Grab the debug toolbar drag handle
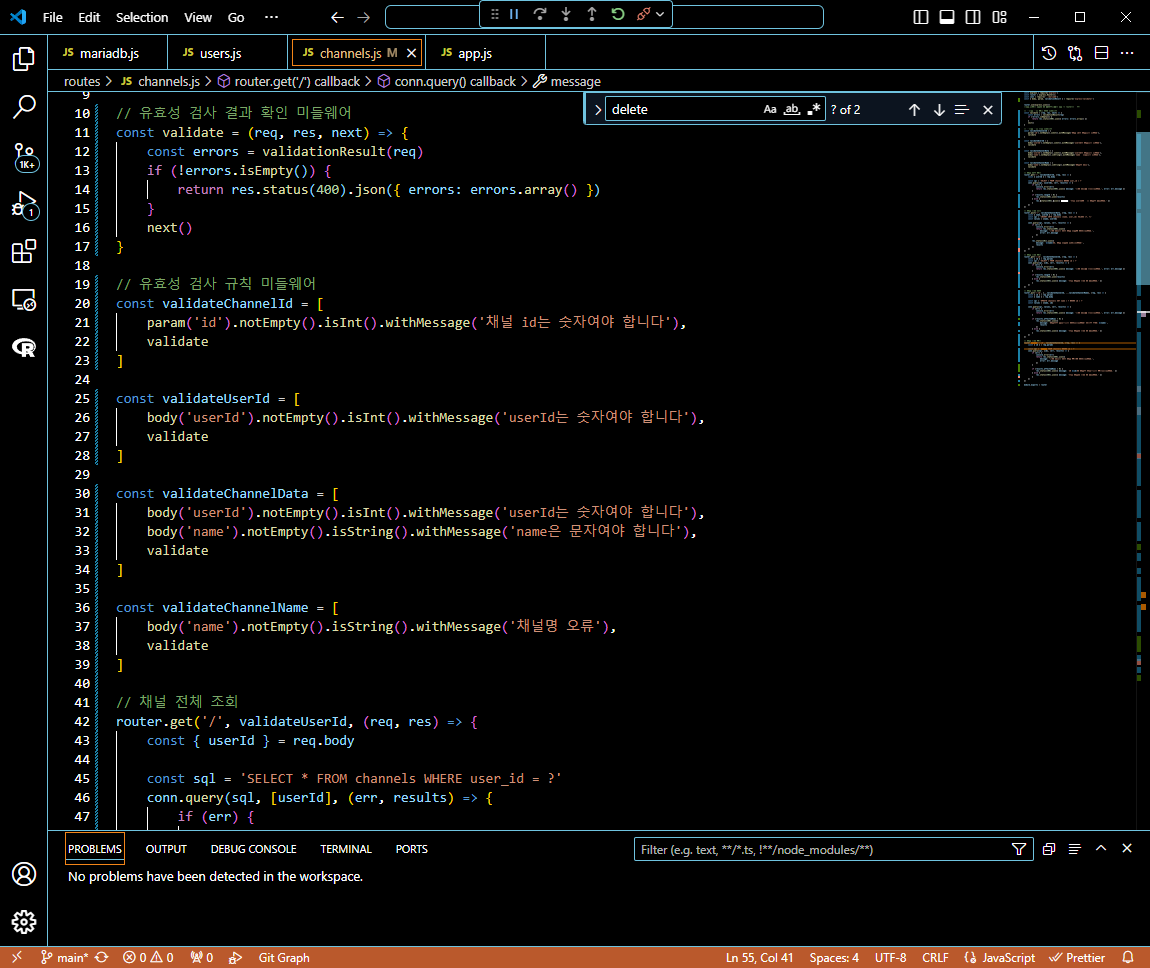This screenshot has height=968, width=1150. (495, 14)
